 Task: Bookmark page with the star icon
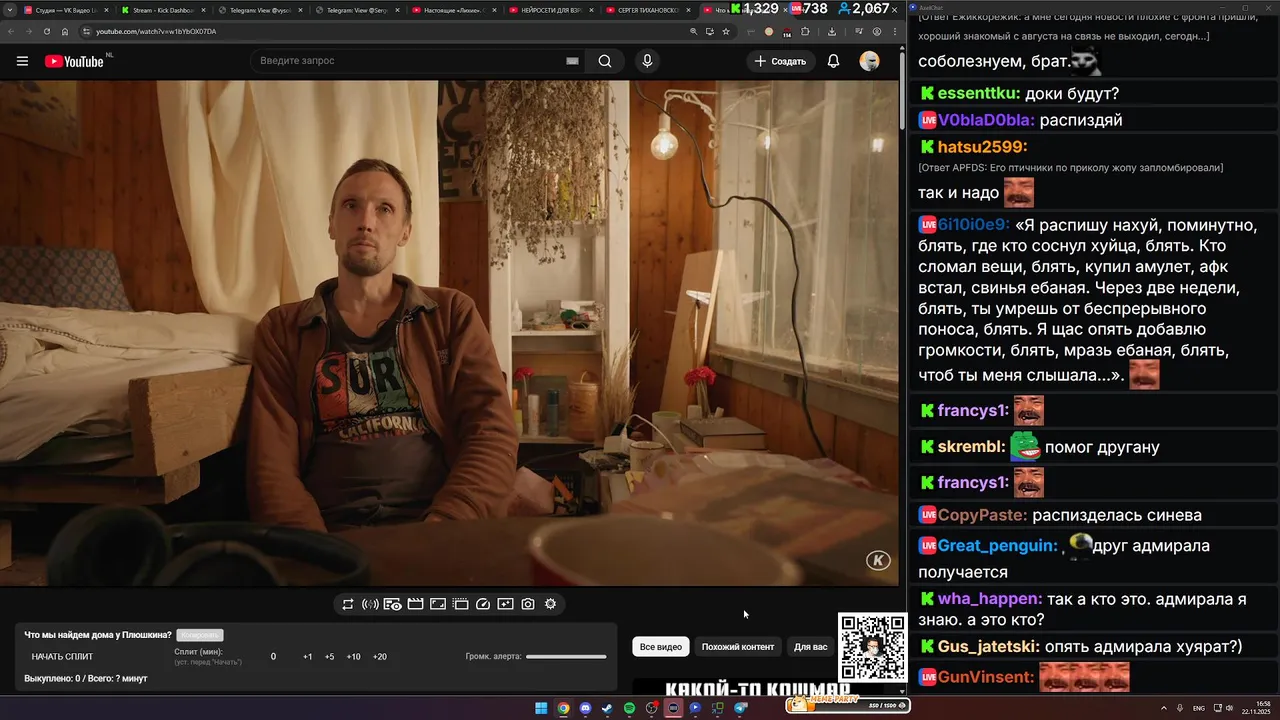[x=726, y=31]
